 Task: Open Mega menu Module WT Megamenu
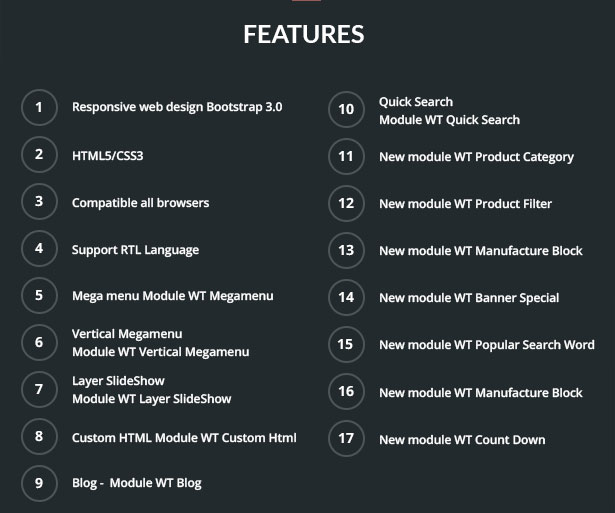click(173, 296)
